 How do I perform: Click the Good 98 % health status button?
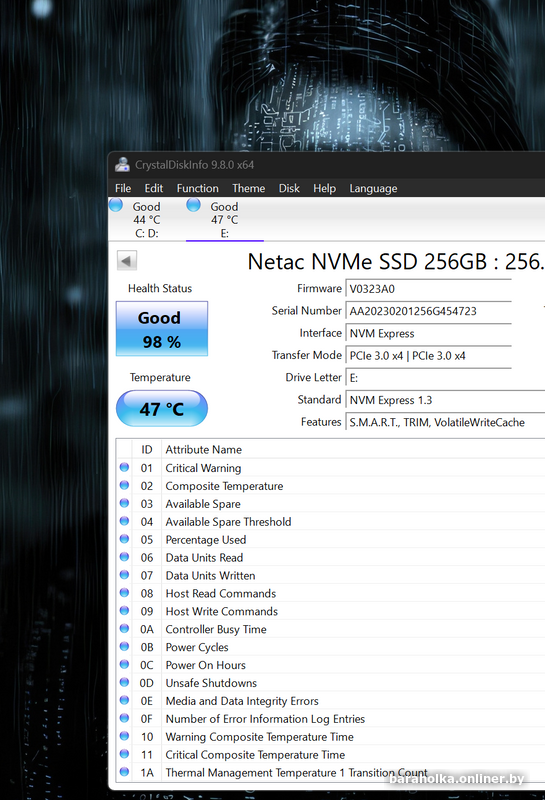click(162, 329)
